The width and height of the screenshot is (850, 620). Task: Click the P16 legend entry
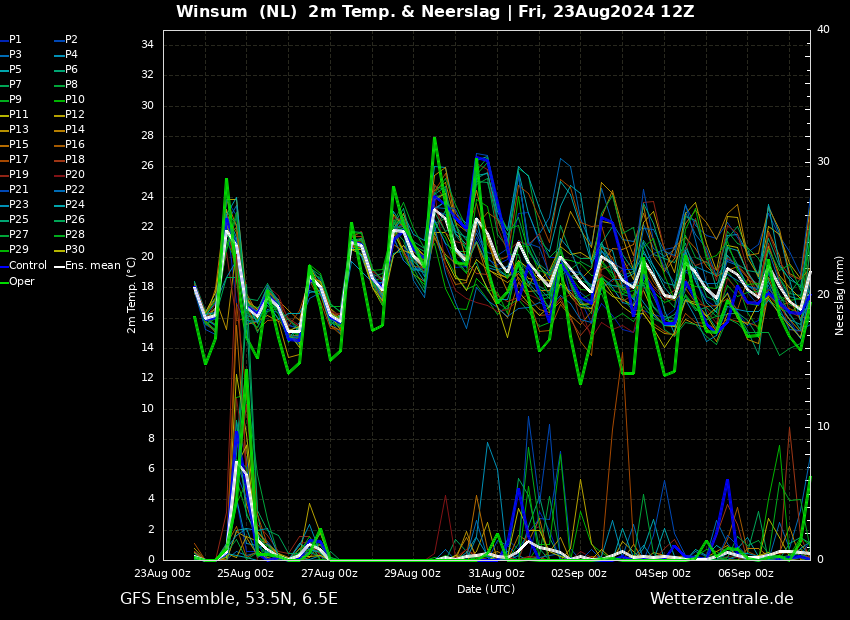click(x=69, y=145)
